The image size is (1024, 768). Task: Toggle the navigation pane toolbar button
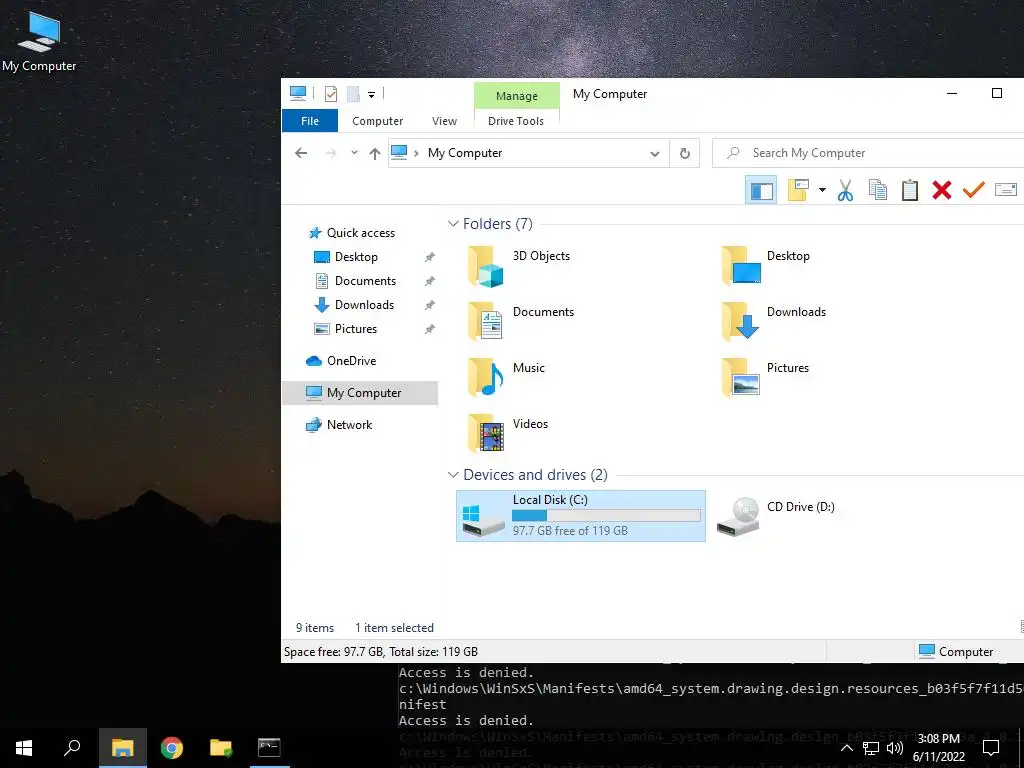pos(761,190)
